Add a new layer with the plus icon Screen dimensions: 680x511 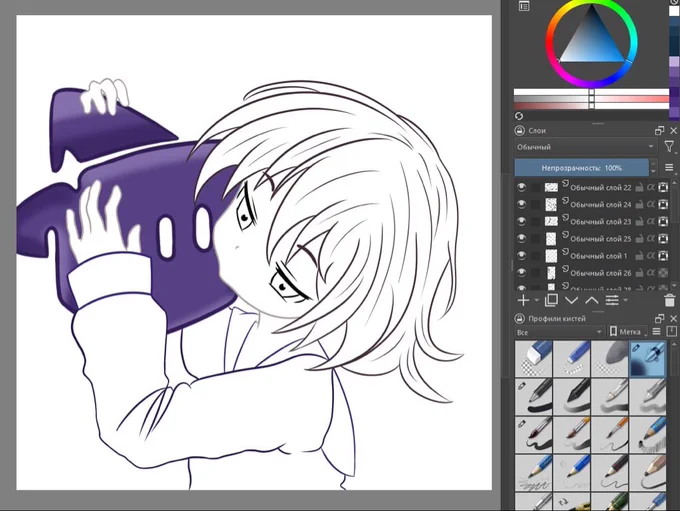tap(523, 300)
